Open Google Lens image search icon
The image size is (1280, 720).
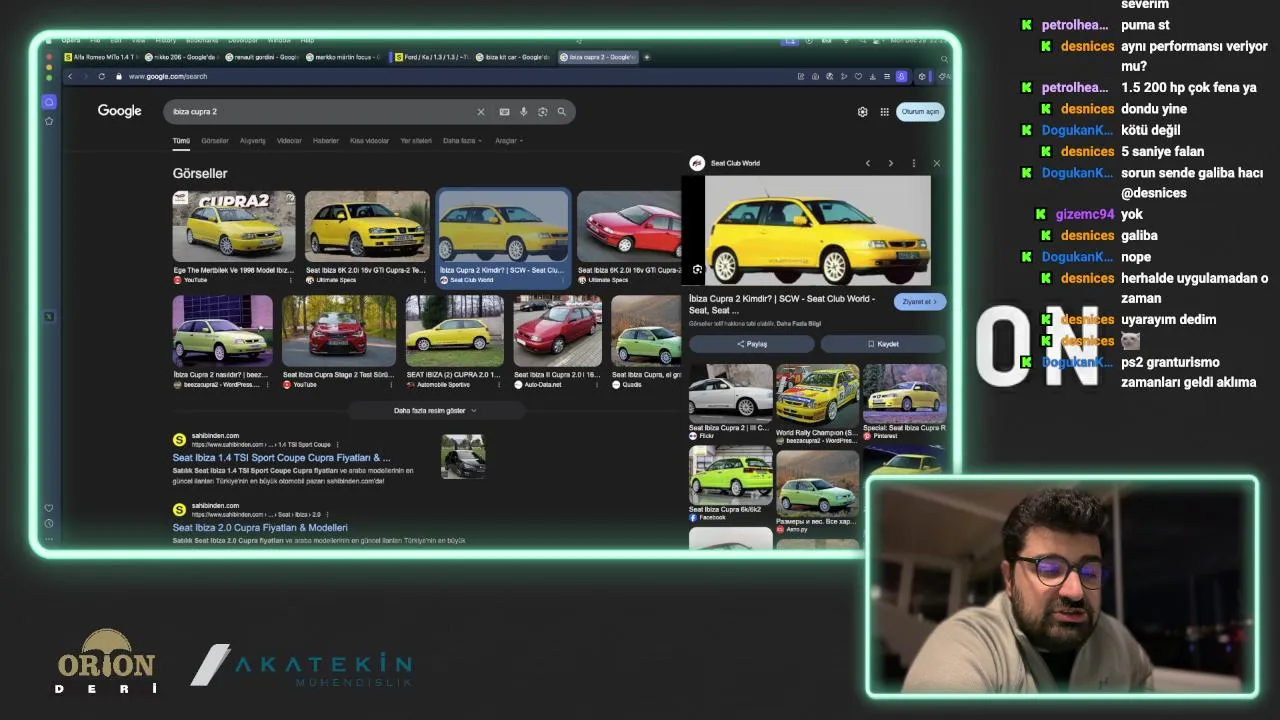click(x=542, y=112)
